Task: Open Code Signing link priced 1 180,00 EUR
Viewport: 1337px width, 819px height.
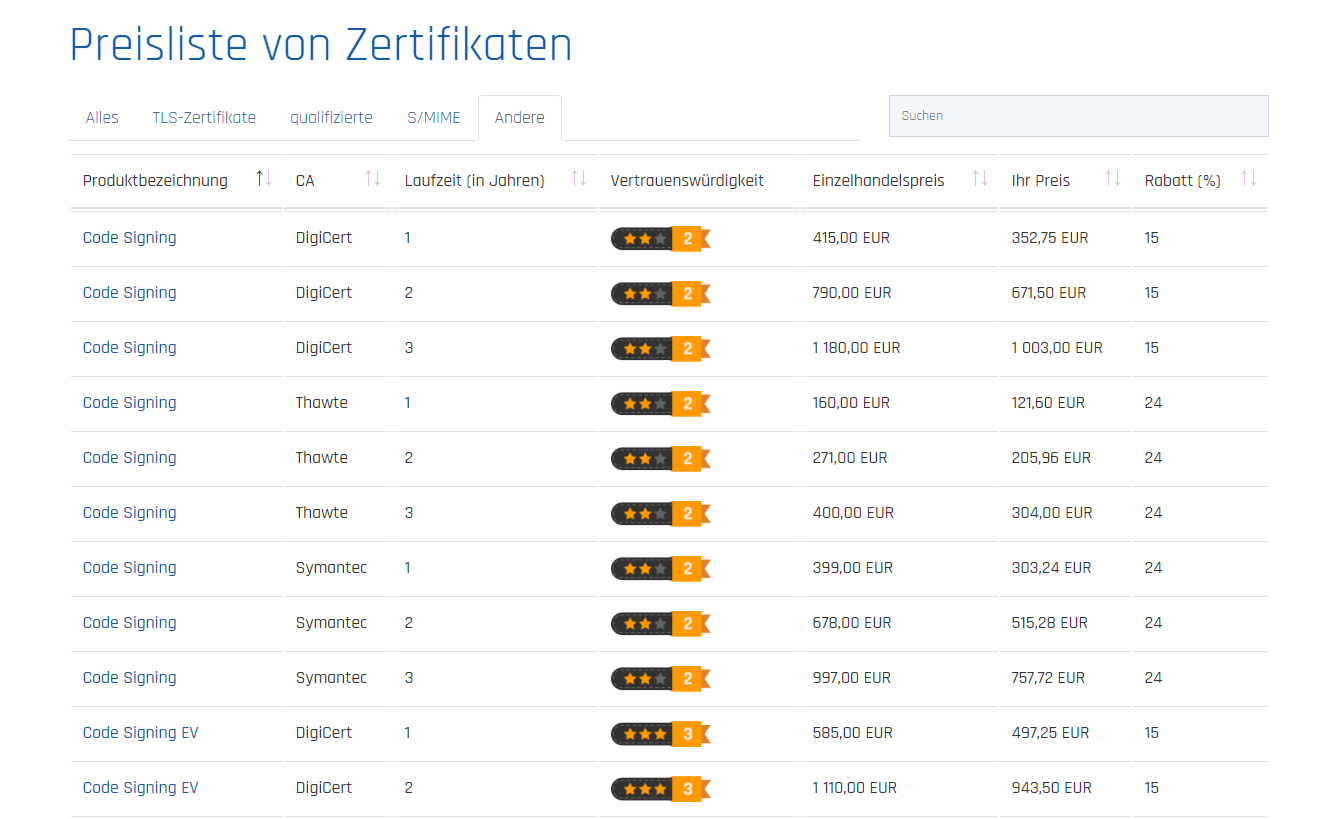Action: [x=129, y=348]
